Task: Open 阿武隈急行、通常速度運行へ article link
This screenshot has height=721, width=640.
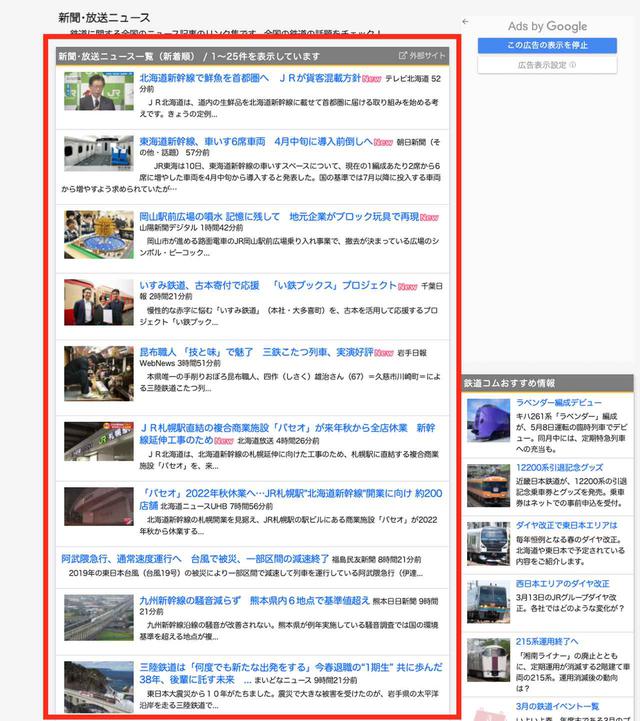Action: pyautogui.click(x=195, y=559)
